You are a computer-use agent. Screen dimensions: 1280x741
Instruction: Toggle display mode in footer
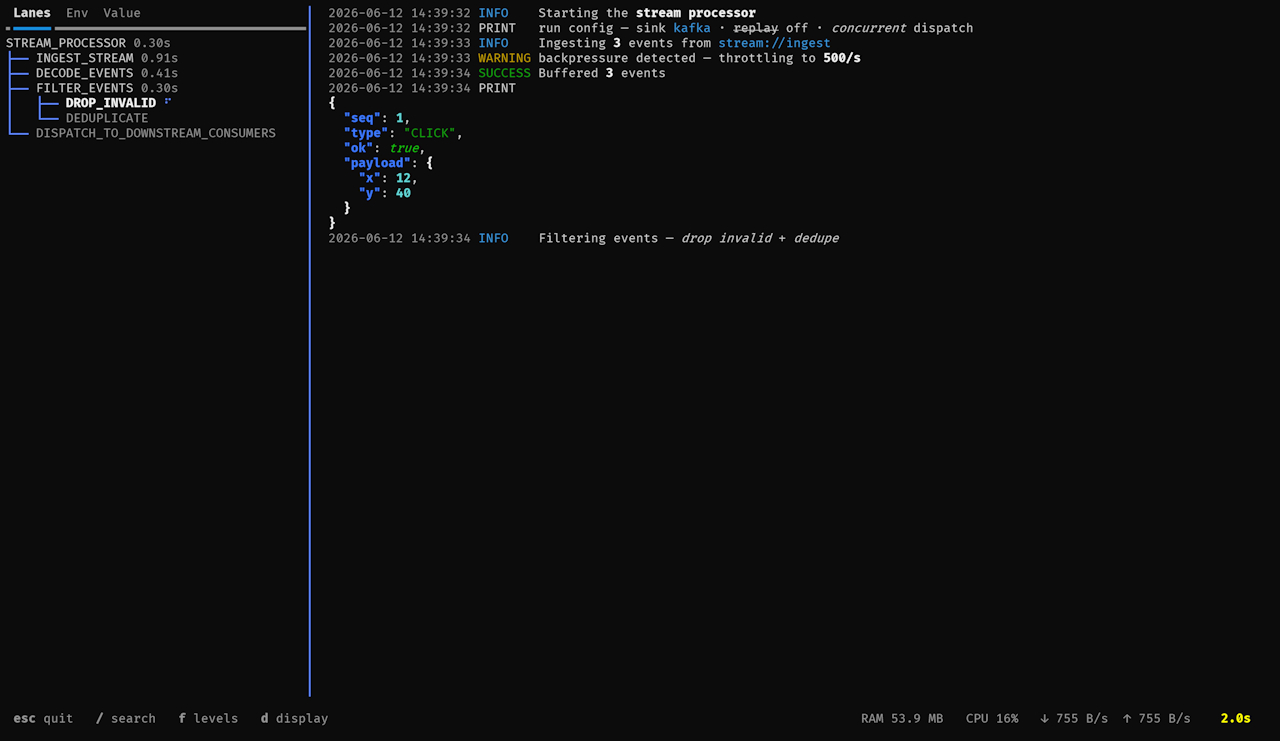tap(294, 718)
